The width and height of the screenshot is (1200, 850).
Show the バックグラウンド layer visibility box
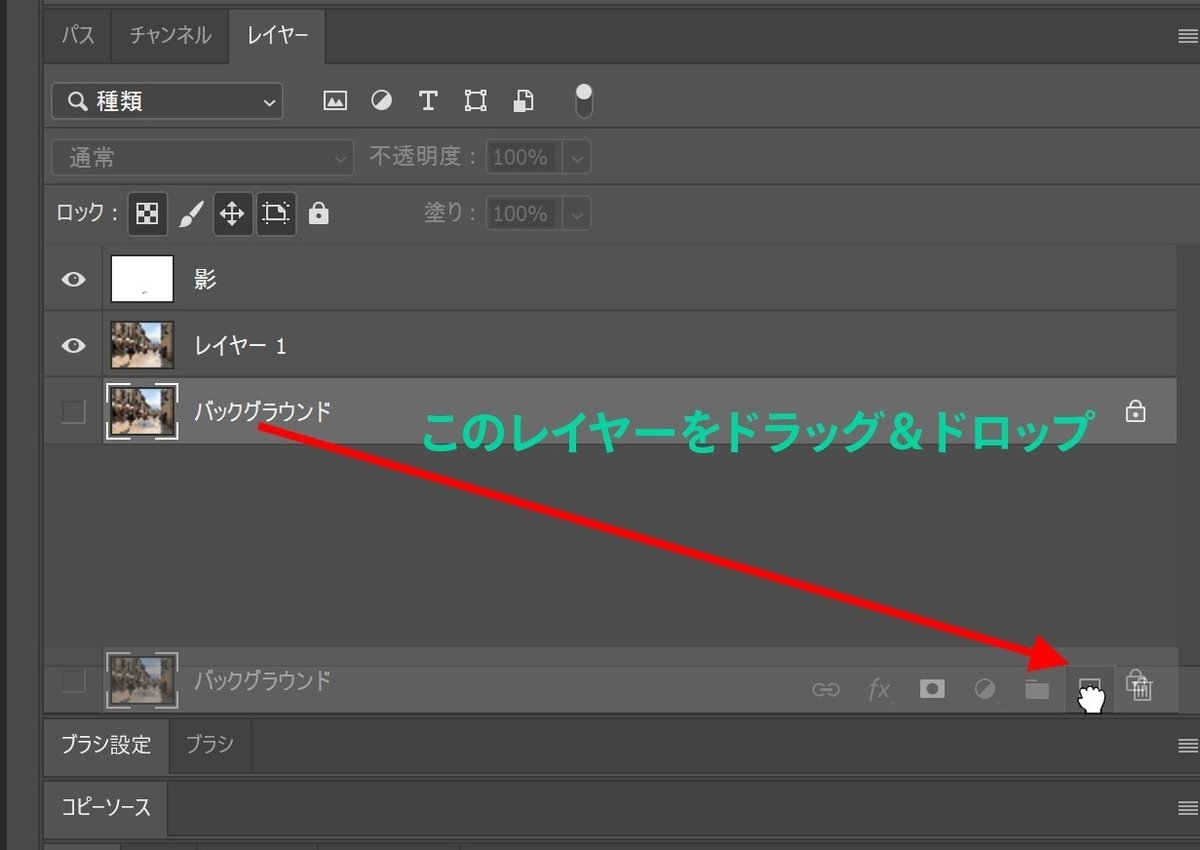[x=73, y=411]
